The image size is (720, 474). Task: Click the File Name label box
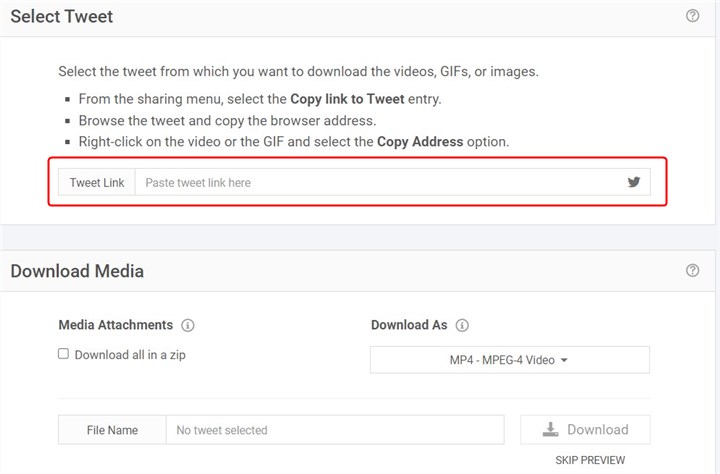112,430
